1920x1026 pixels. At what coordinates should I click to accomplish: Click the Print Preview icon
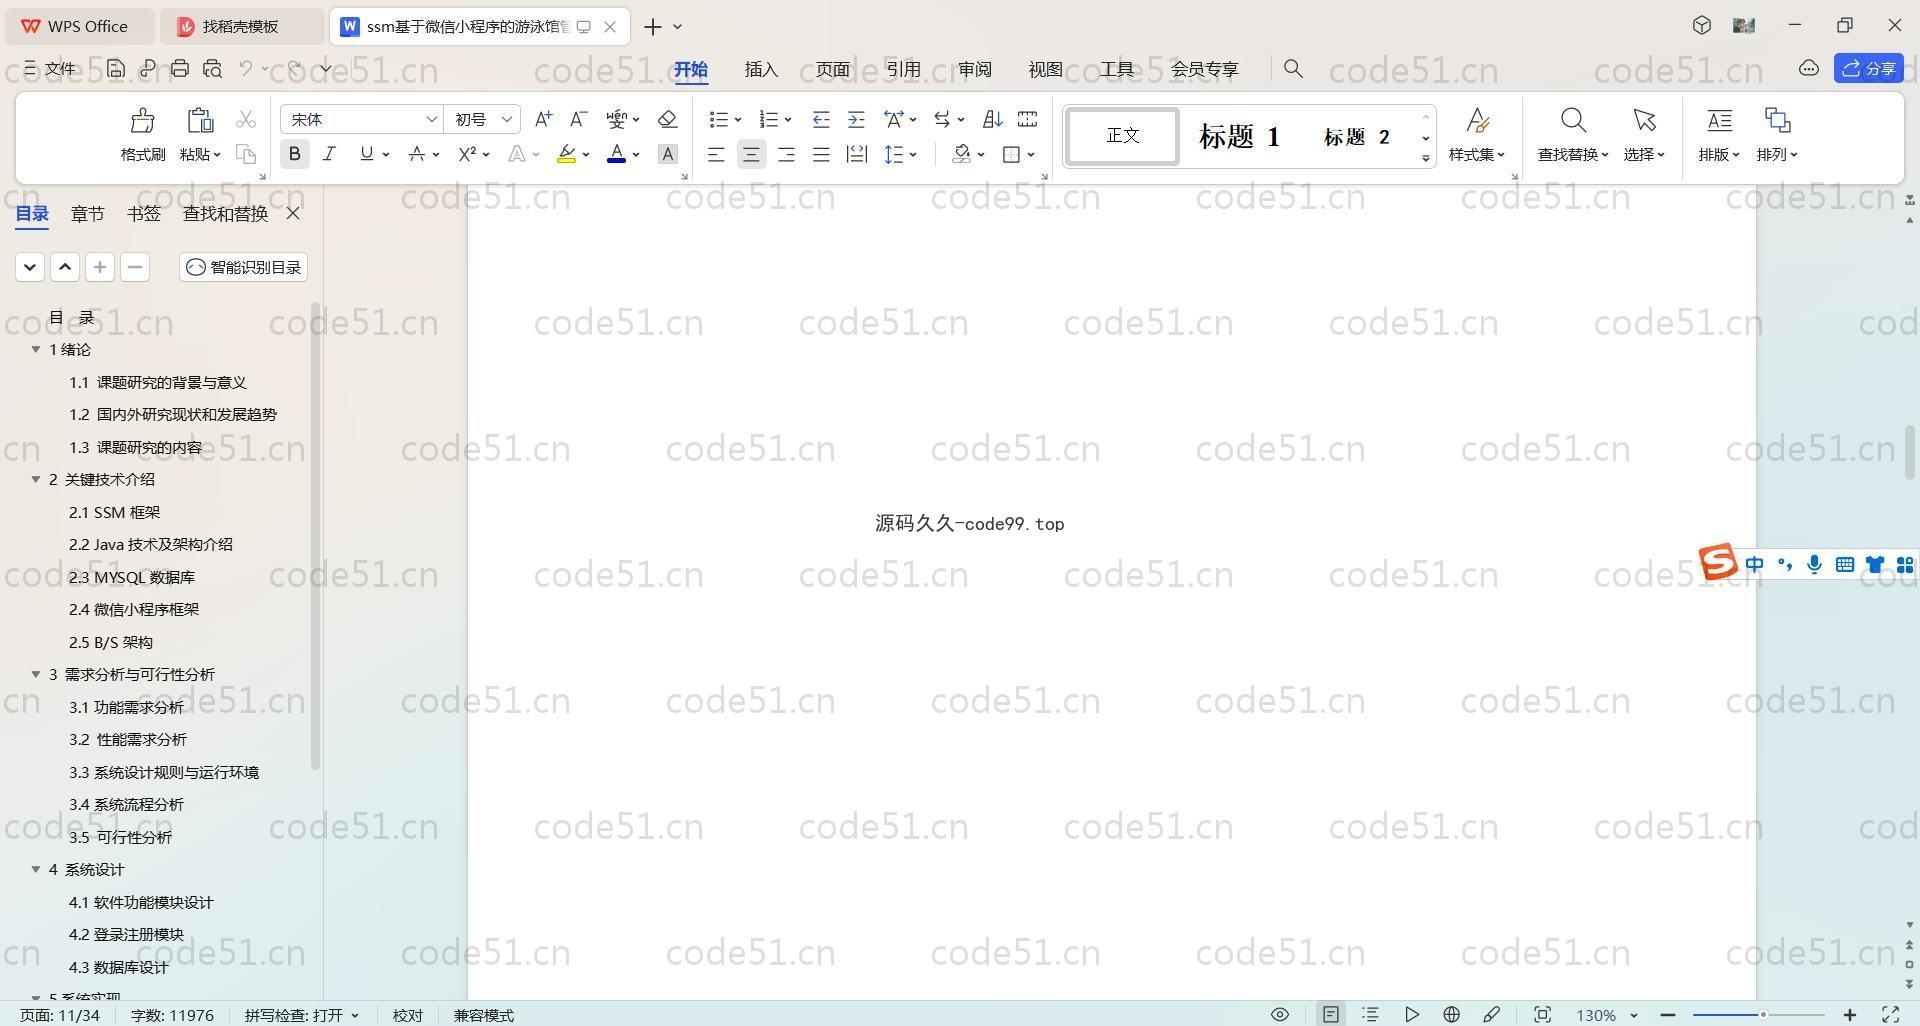[x=212, y=68]
